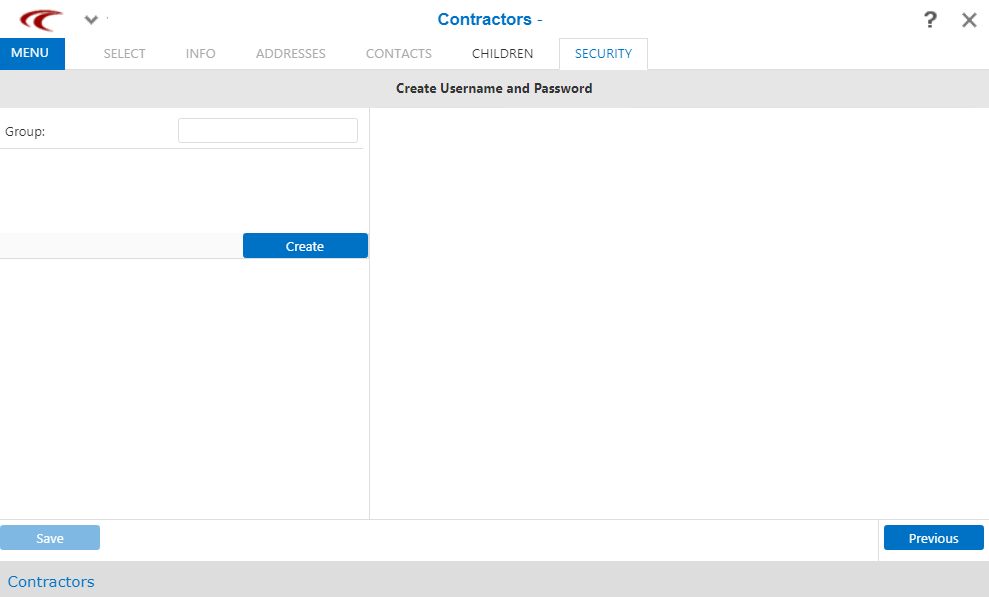
Task: Close the Contractors window
Action: pos(969,20)
